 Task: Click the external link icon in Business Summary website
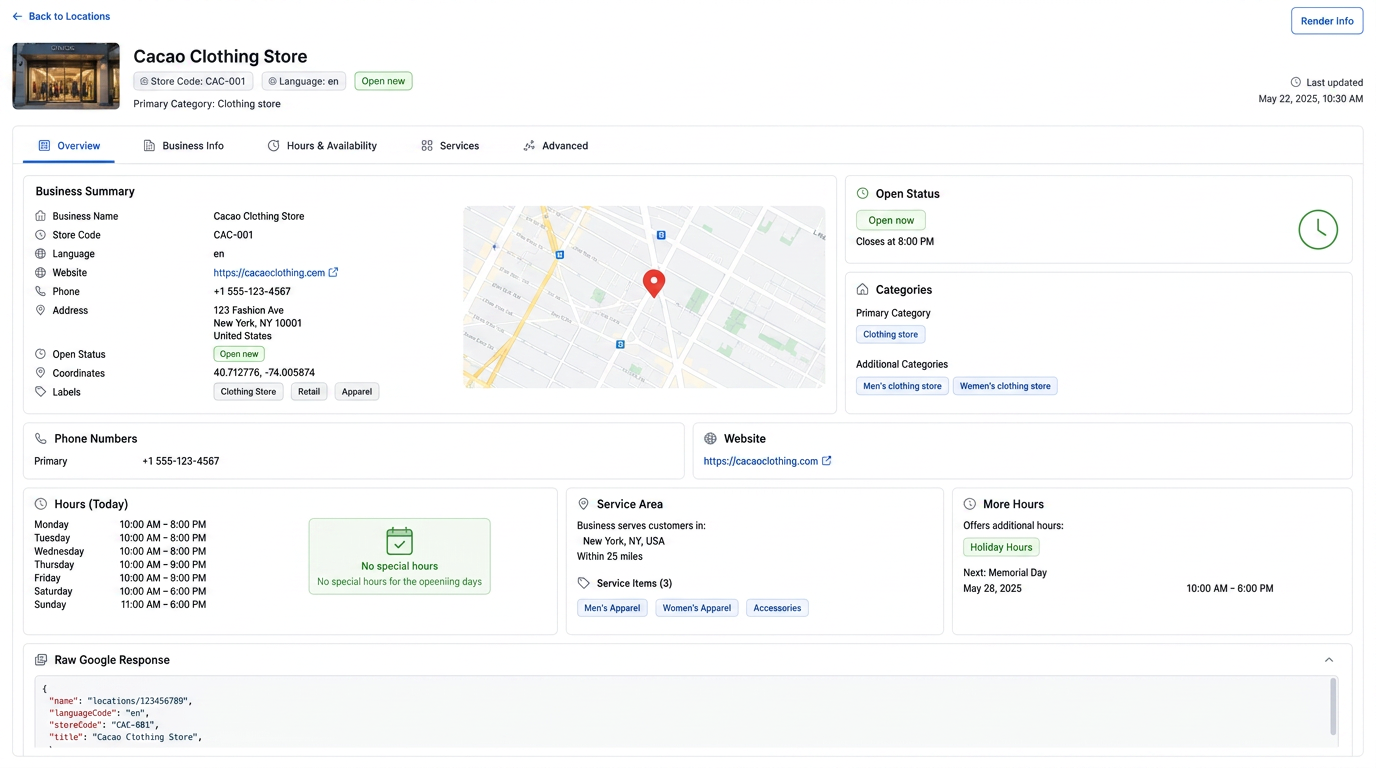(333, 272)
